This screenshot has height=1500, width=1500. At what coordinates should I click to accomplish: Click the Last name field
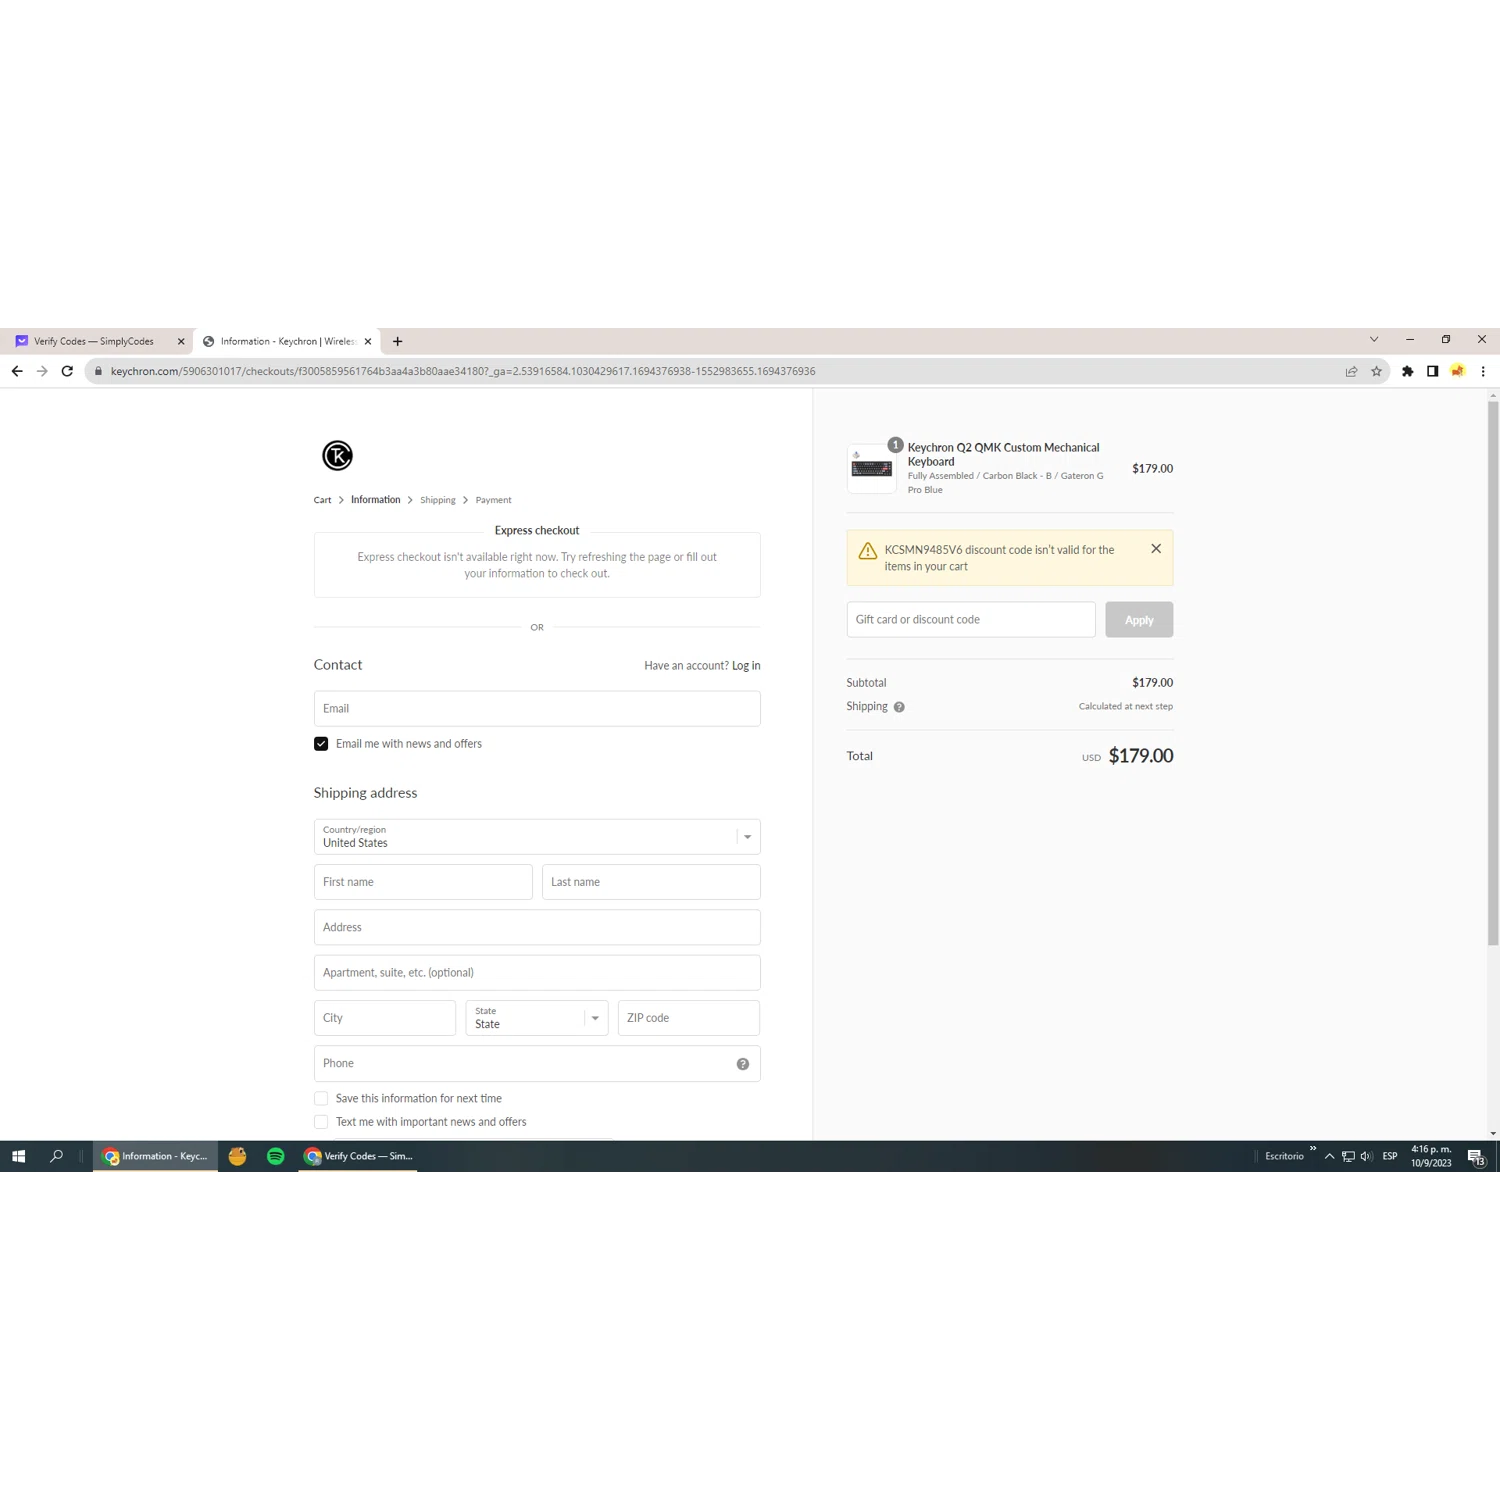(x=651, y=882)
